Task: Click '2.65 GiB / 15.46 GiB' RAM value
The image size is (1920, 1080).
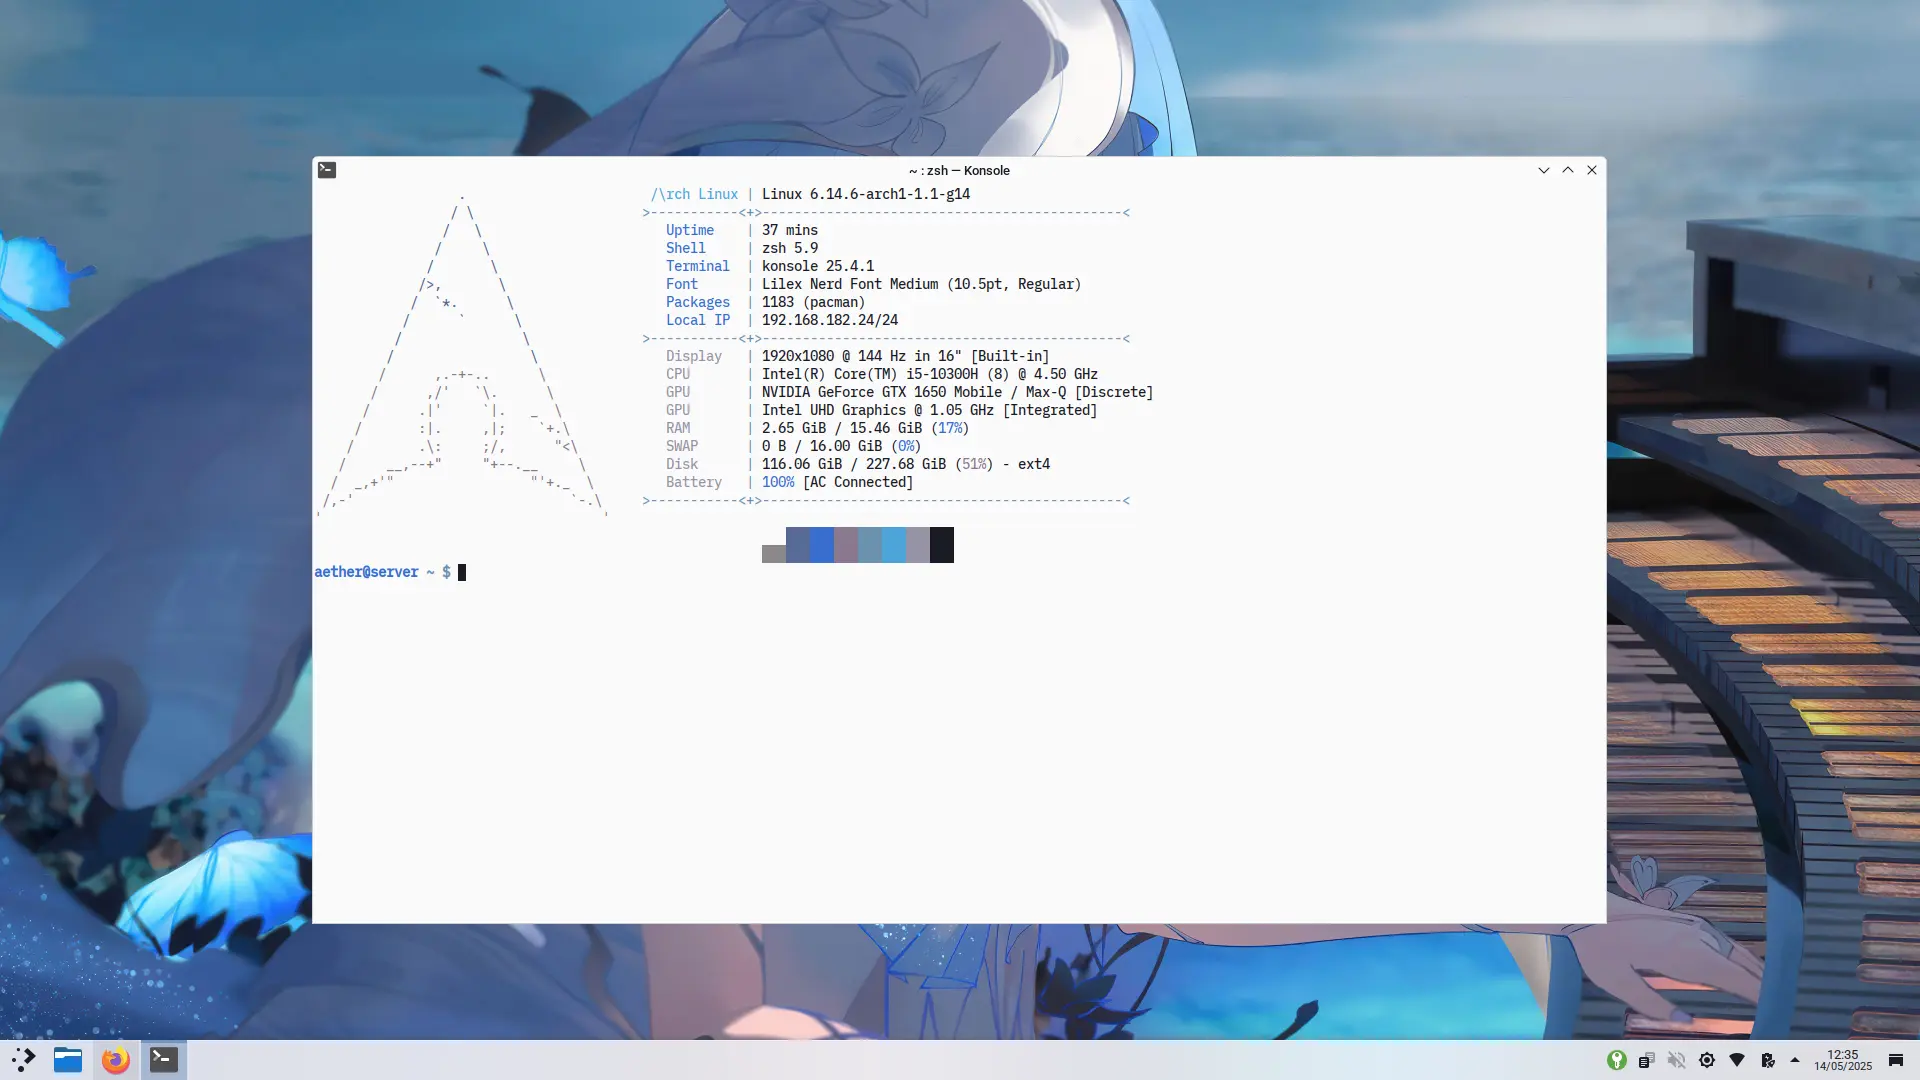Action: click(842, 428)
